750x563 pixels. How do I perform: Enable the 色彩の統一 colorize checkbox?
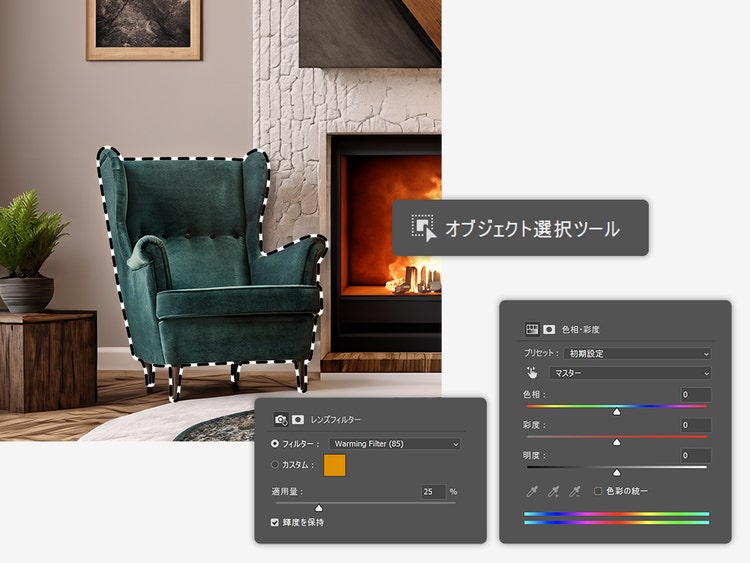(598, 491)
